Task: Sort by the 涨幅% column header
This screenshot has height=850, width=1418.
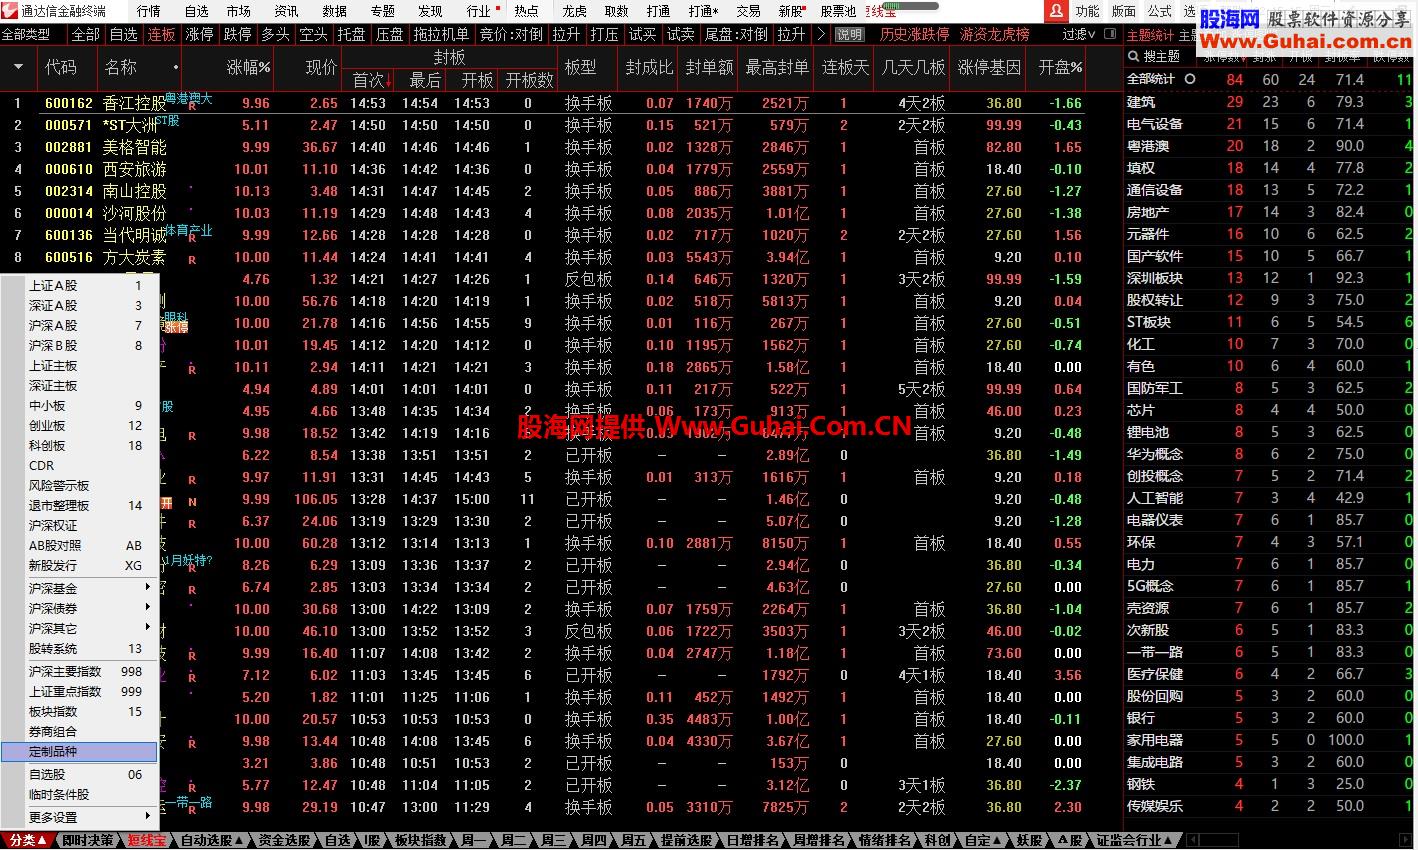Action: pyautogui.click(x=249, y=68)
